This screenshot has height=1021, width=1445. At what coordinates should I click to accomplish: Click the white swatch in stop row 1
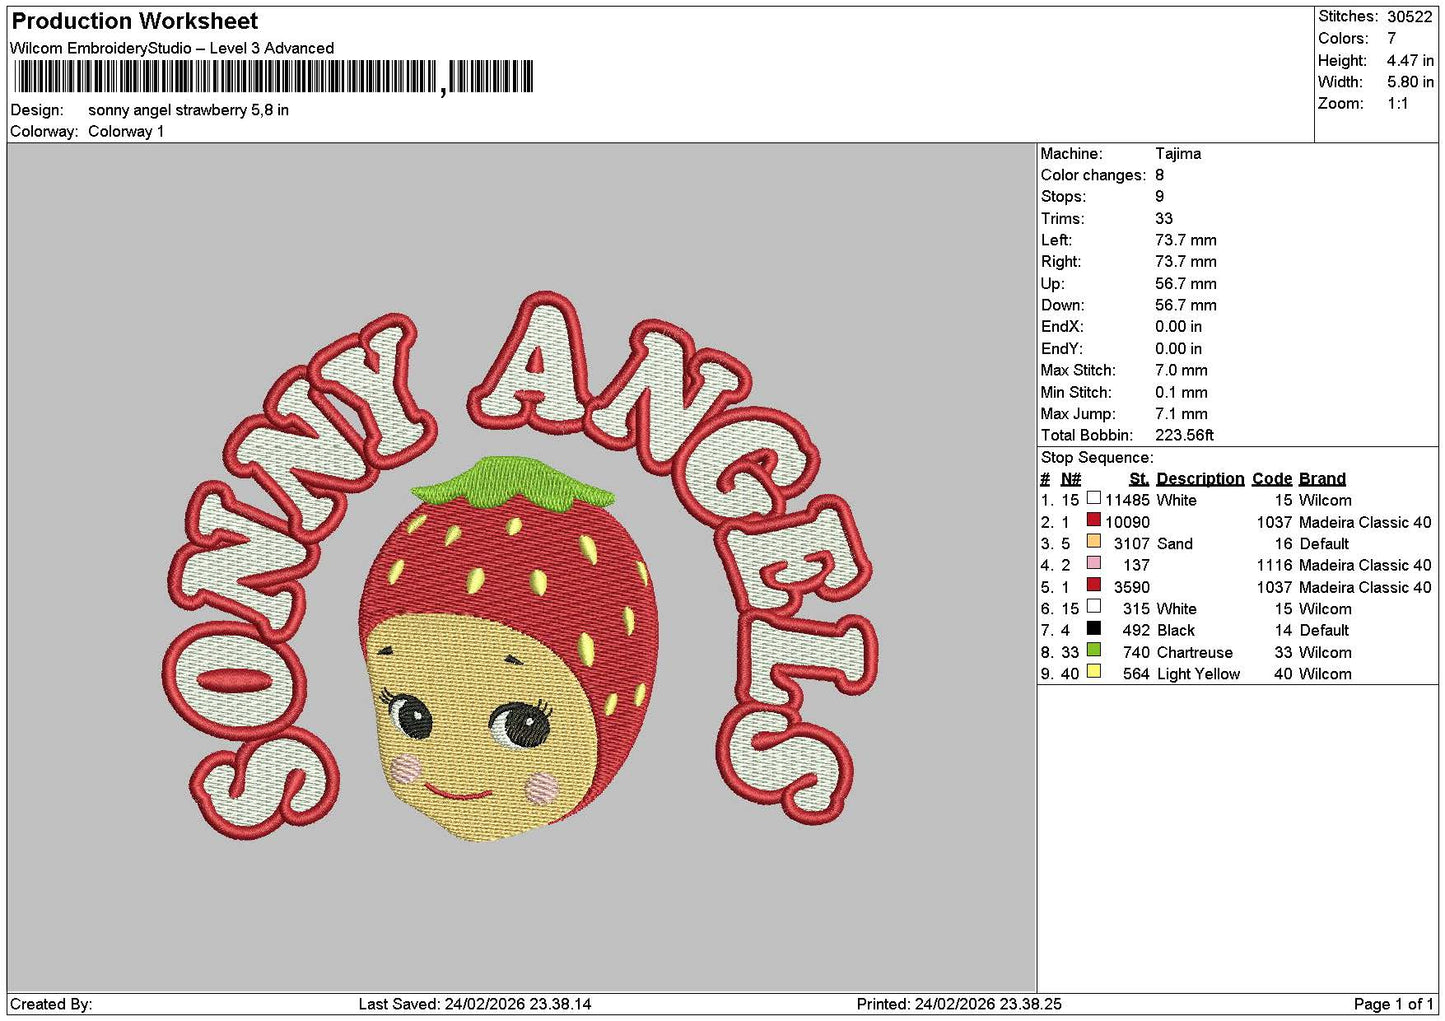[1094, 498]
